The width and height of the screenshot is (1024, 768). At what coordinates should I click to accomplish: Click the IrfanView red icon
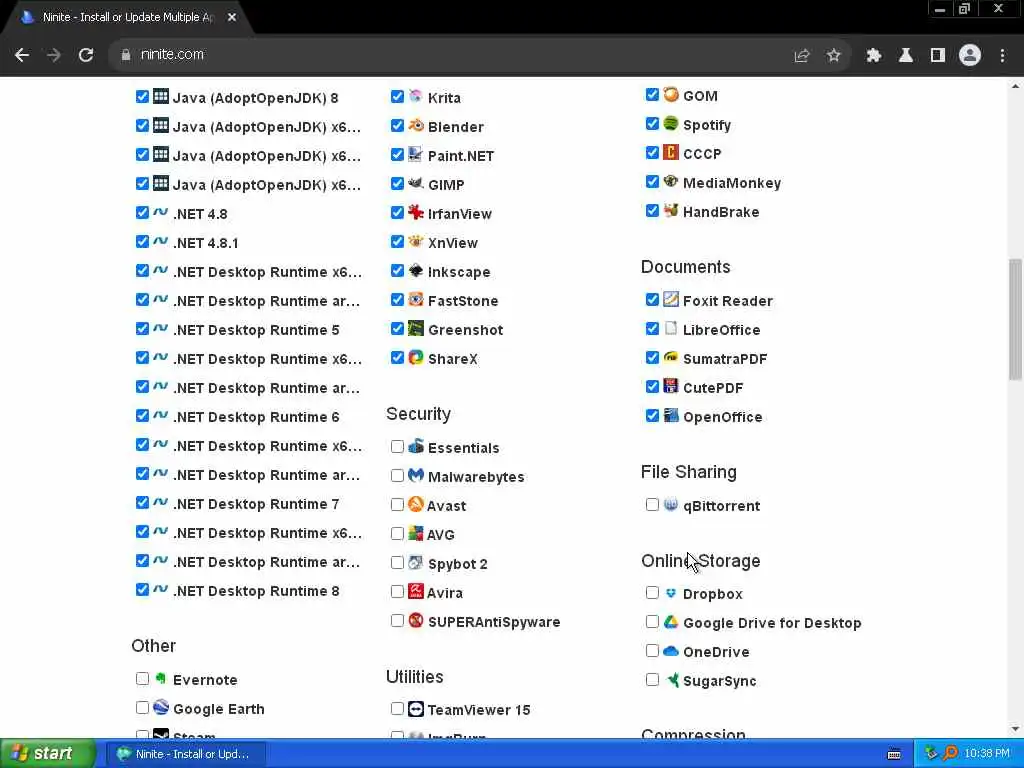pos(415,212)
